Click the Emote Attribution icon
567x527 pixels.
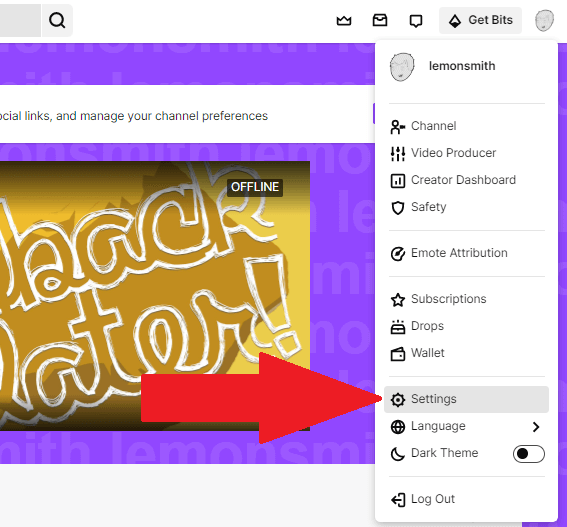398,254
